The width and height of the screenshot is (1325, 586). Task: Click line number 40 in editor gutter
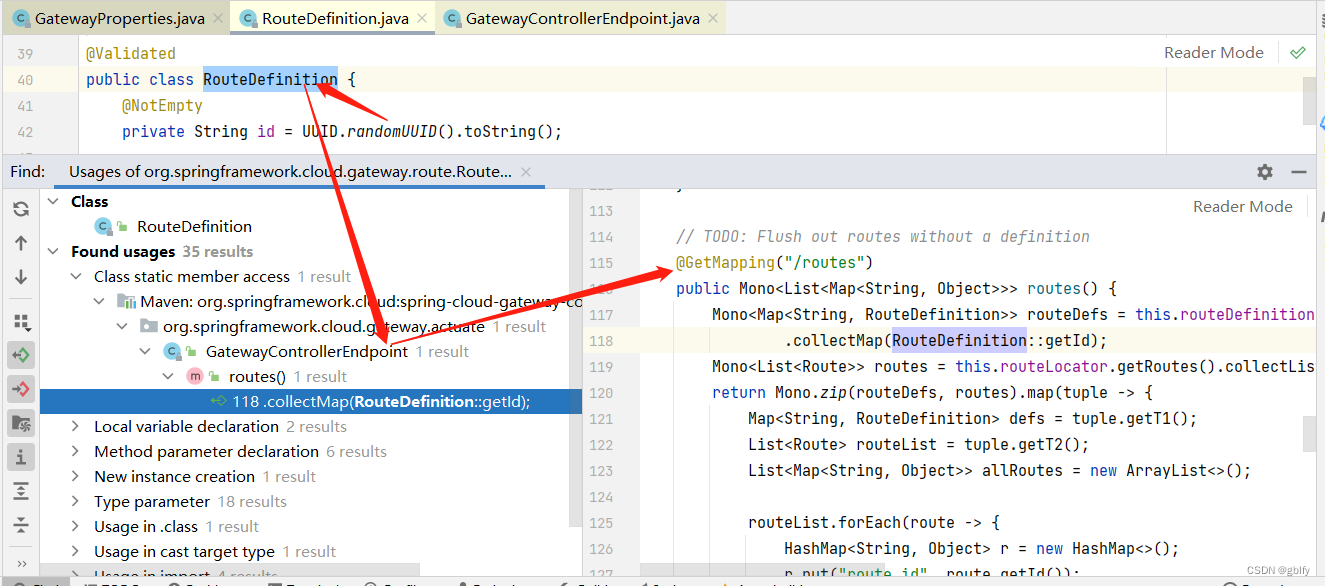pos(25,79)
